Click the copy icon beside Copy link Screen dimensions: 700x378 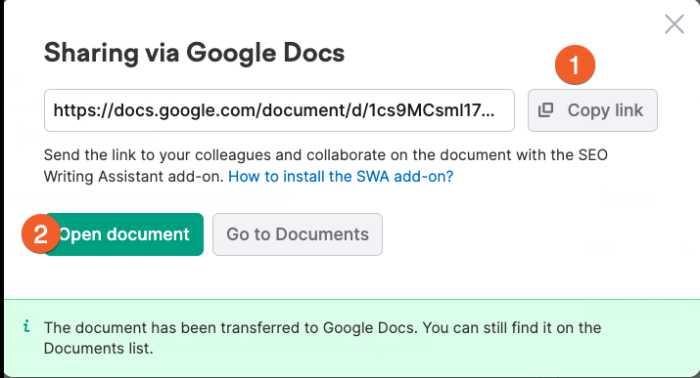(546, 110)
